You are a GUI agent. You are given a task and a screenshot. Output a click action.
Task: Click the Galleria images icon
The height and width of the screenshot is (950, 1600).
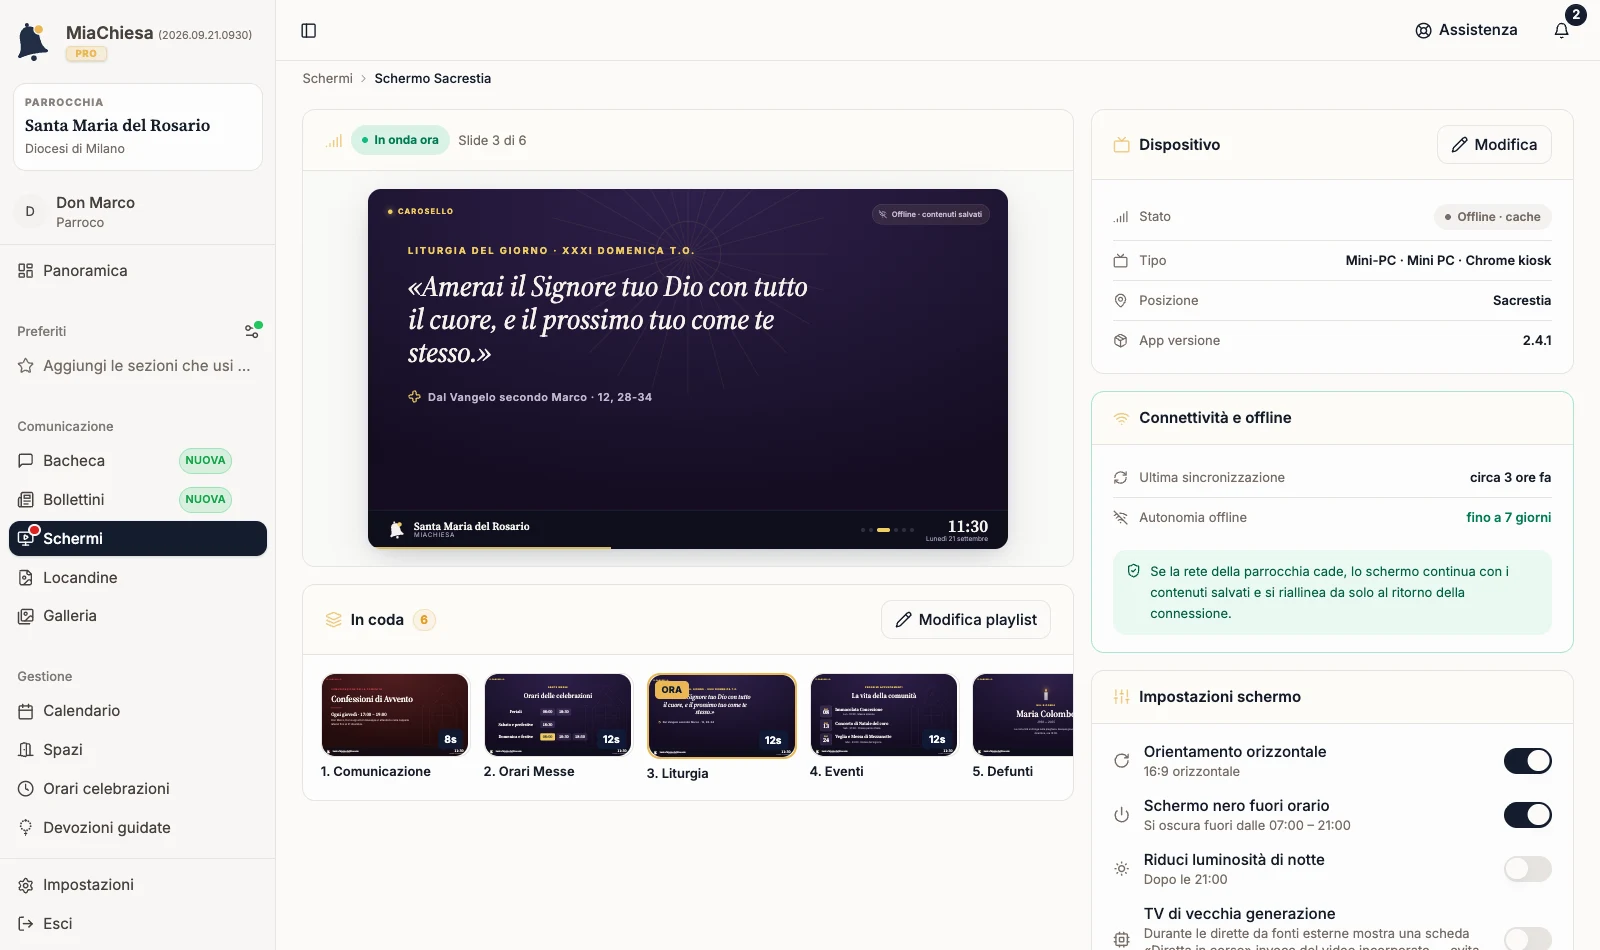coord(26,616)
